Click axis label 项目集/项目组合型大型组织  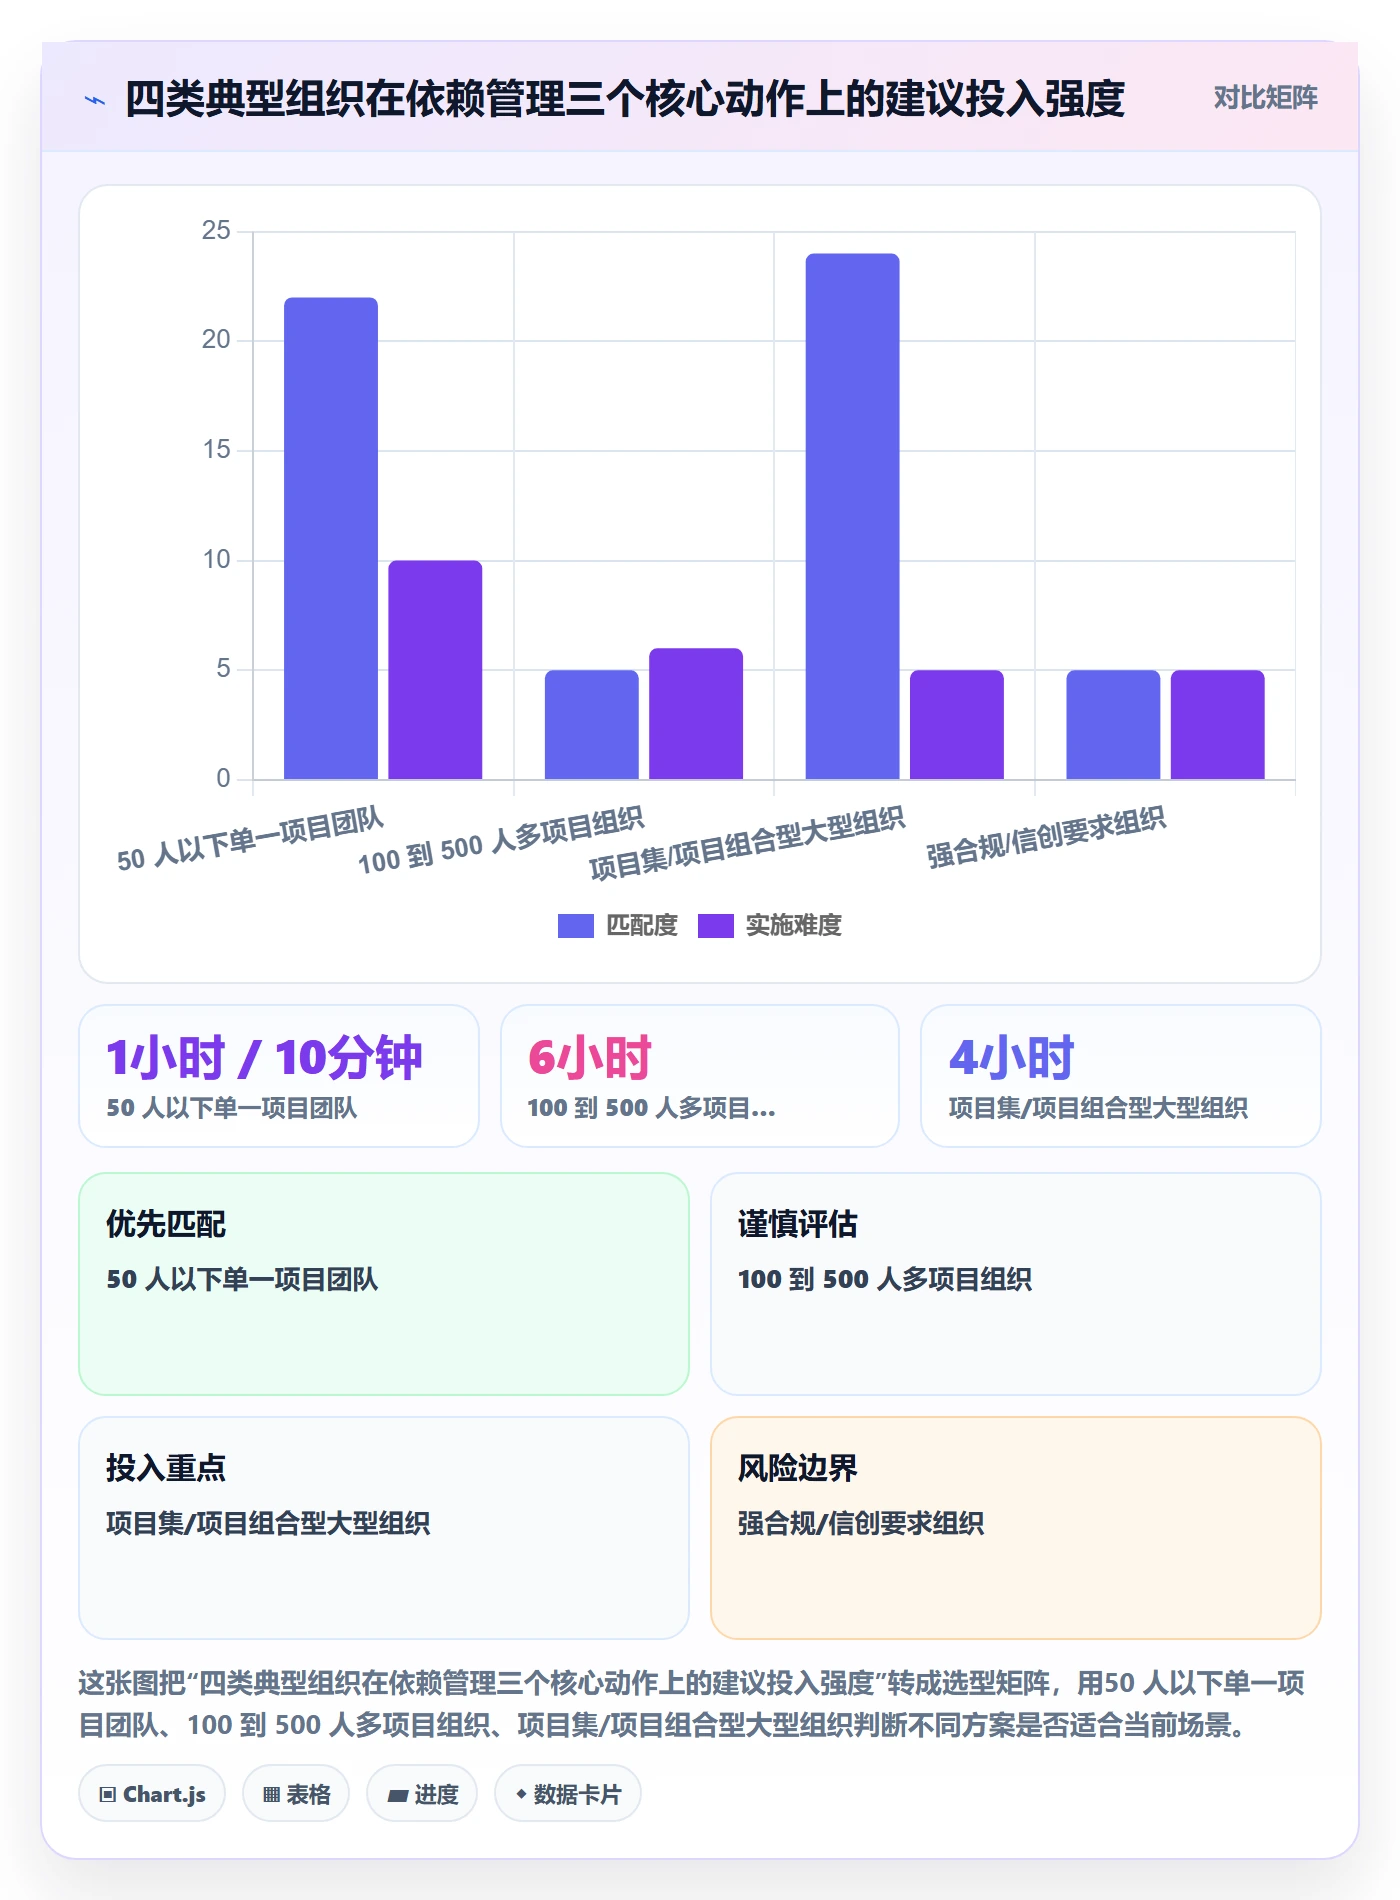[747, 844]
